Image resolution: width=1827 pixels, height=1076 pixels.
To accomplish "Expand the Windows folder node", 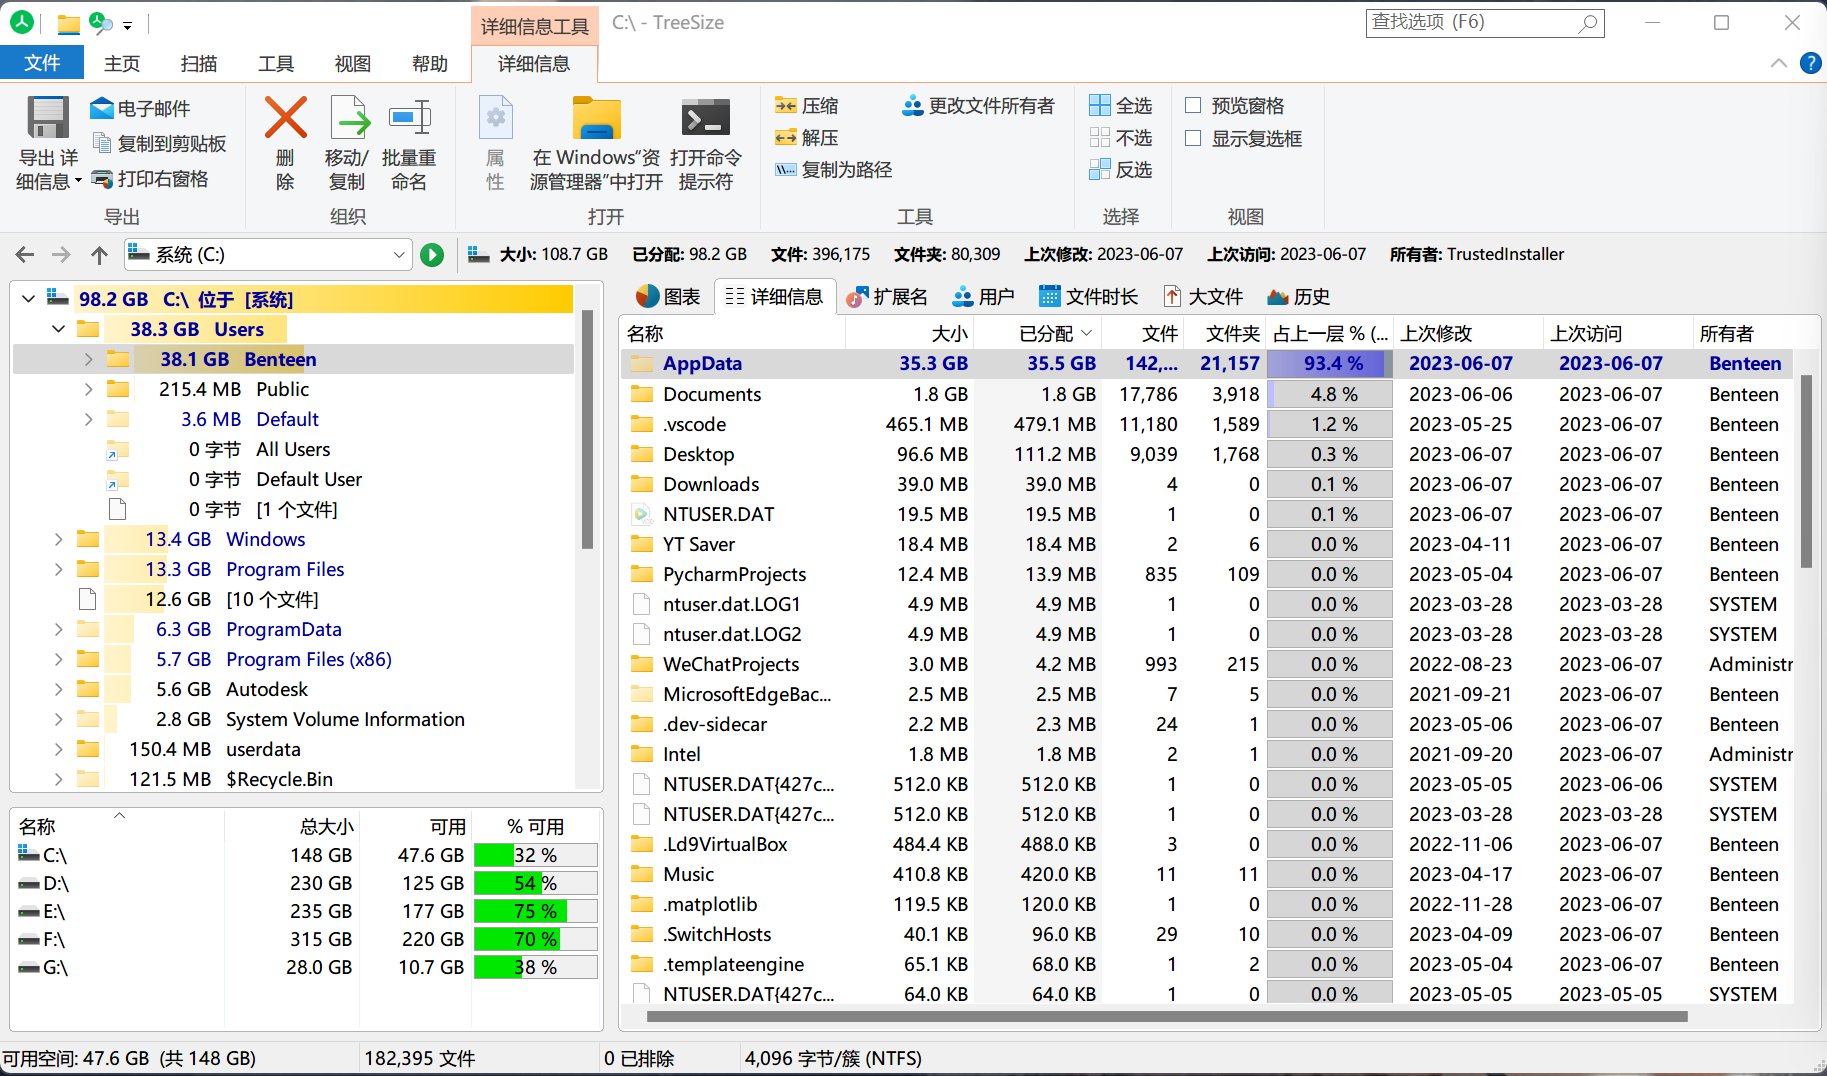I will (x=58, y=539).
